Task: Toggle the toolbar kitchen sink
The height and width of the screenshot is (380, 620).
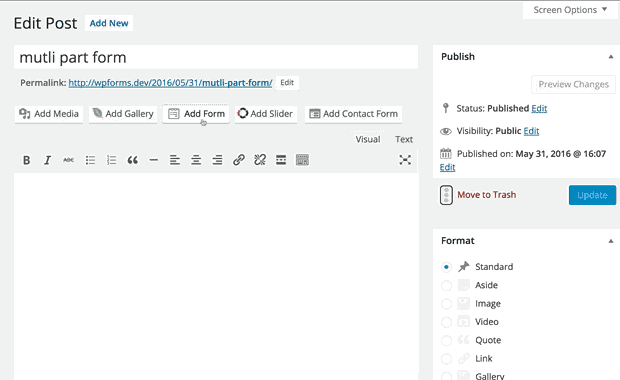Action: (x=302, y=160)
